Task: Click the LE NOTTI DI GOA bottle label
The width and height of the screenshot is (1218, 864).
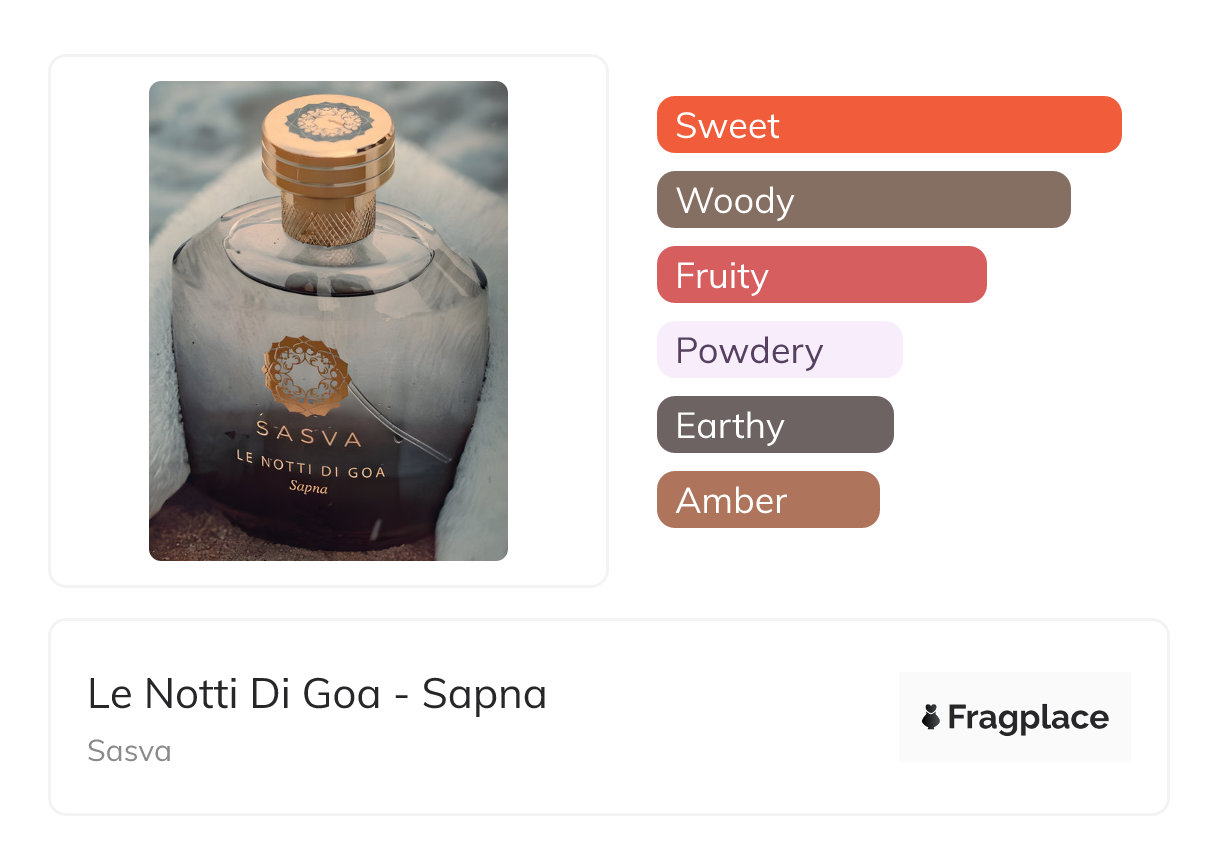Action: [x=310, y=464]
